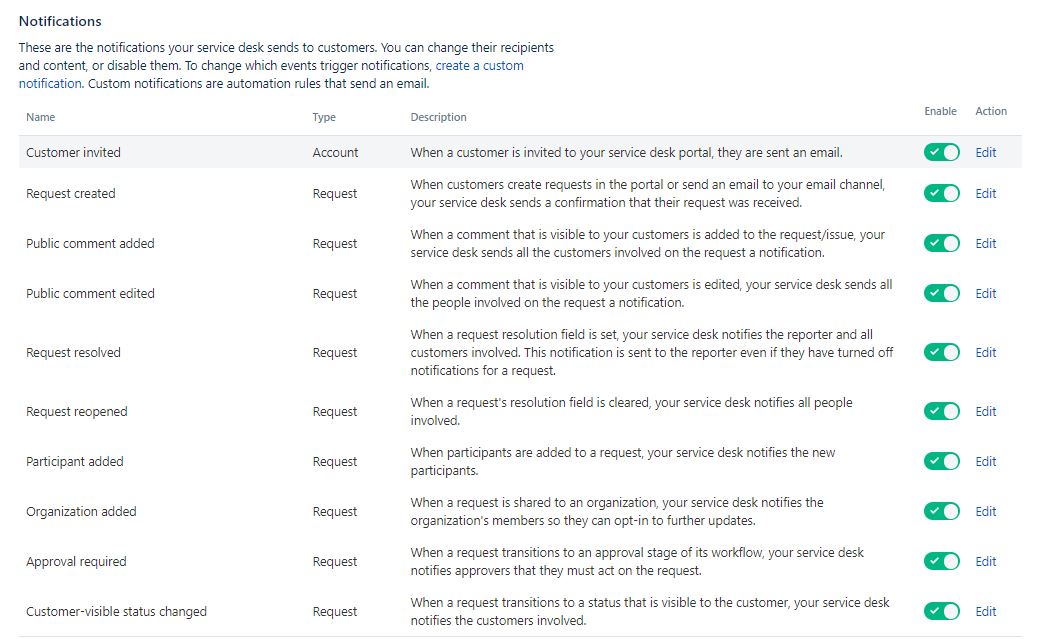This screenshot has width=1040, height=639.
Task: Click the Type column header
Action: point(324,117)
